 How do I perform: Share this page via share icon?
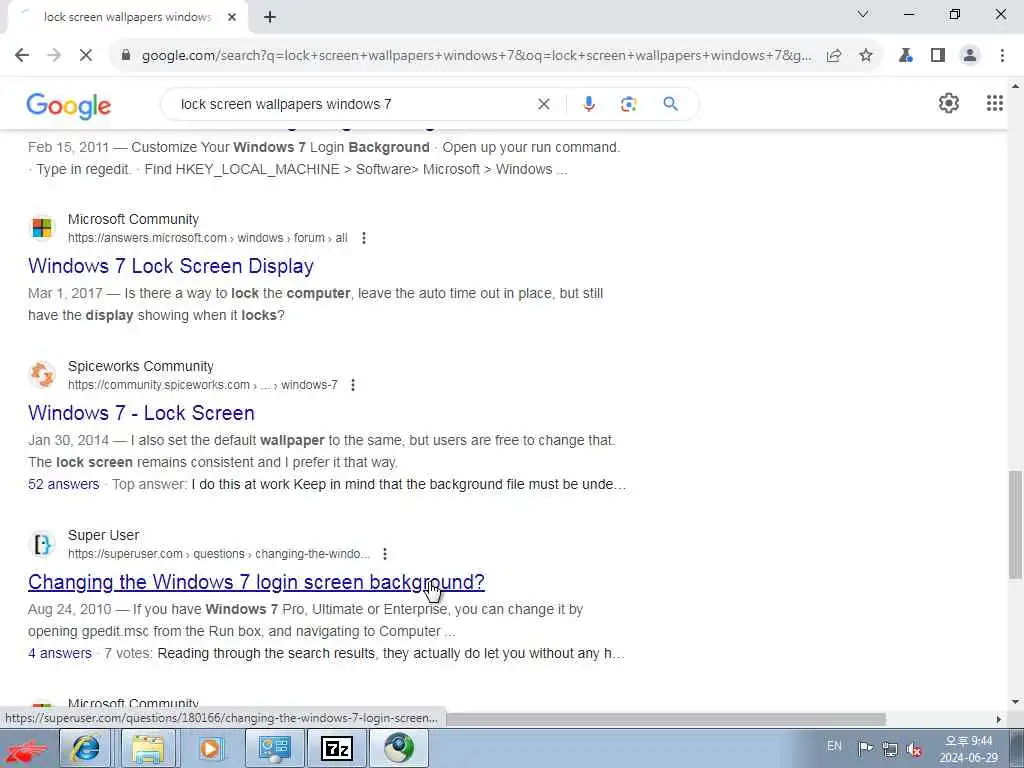[834, 56]
